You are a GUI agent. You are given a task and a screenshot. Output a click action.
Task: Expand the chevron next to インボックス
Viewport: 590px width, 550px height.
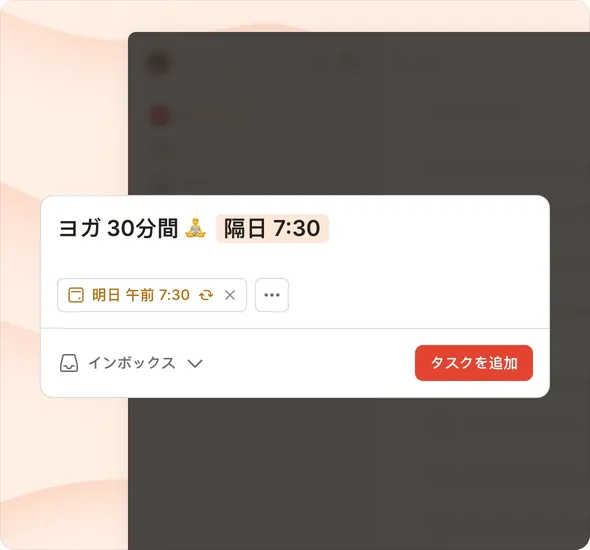click(195, 363)
